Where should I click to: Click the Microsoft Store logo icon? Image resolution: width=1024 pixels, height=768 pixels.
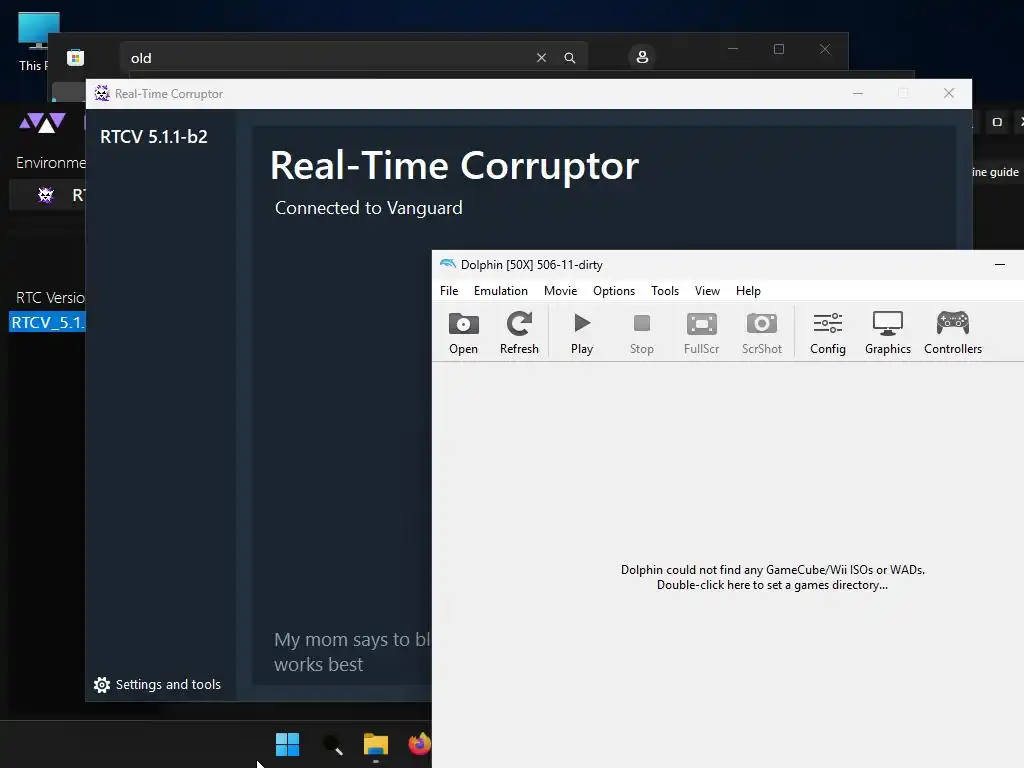(76, 57)
